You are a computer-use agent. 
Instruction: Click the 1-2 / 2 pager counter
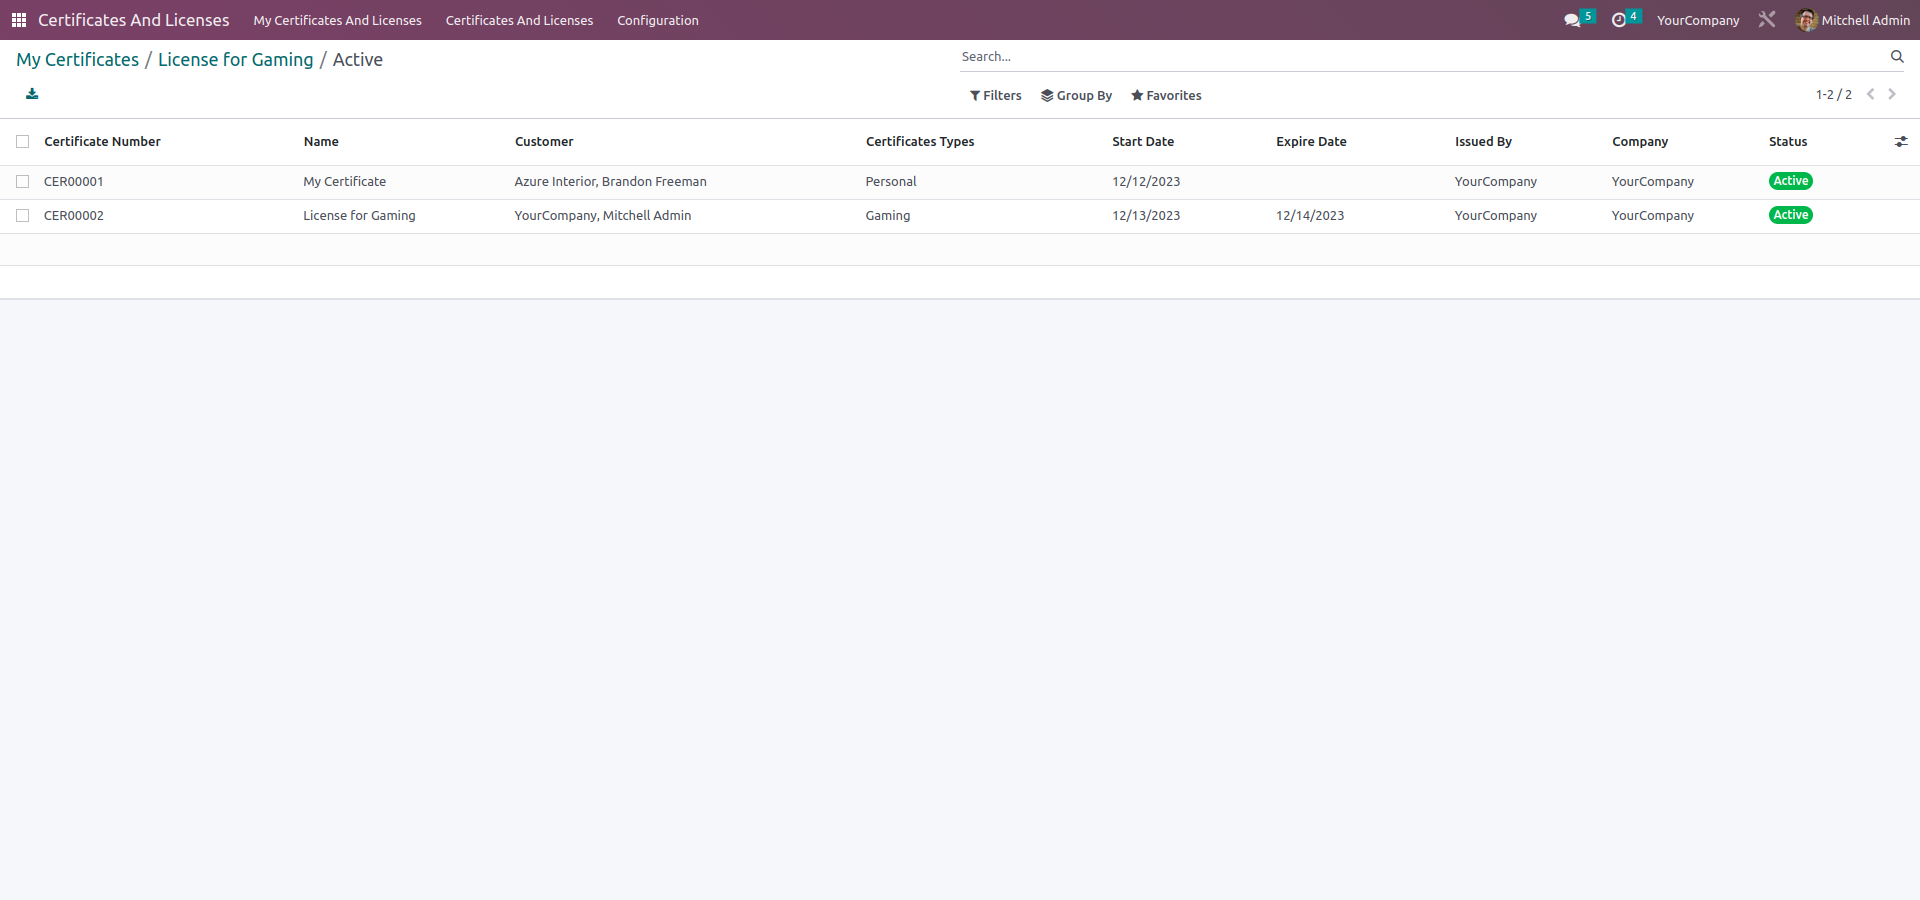pyautogui.click(x=1834, y=95)
